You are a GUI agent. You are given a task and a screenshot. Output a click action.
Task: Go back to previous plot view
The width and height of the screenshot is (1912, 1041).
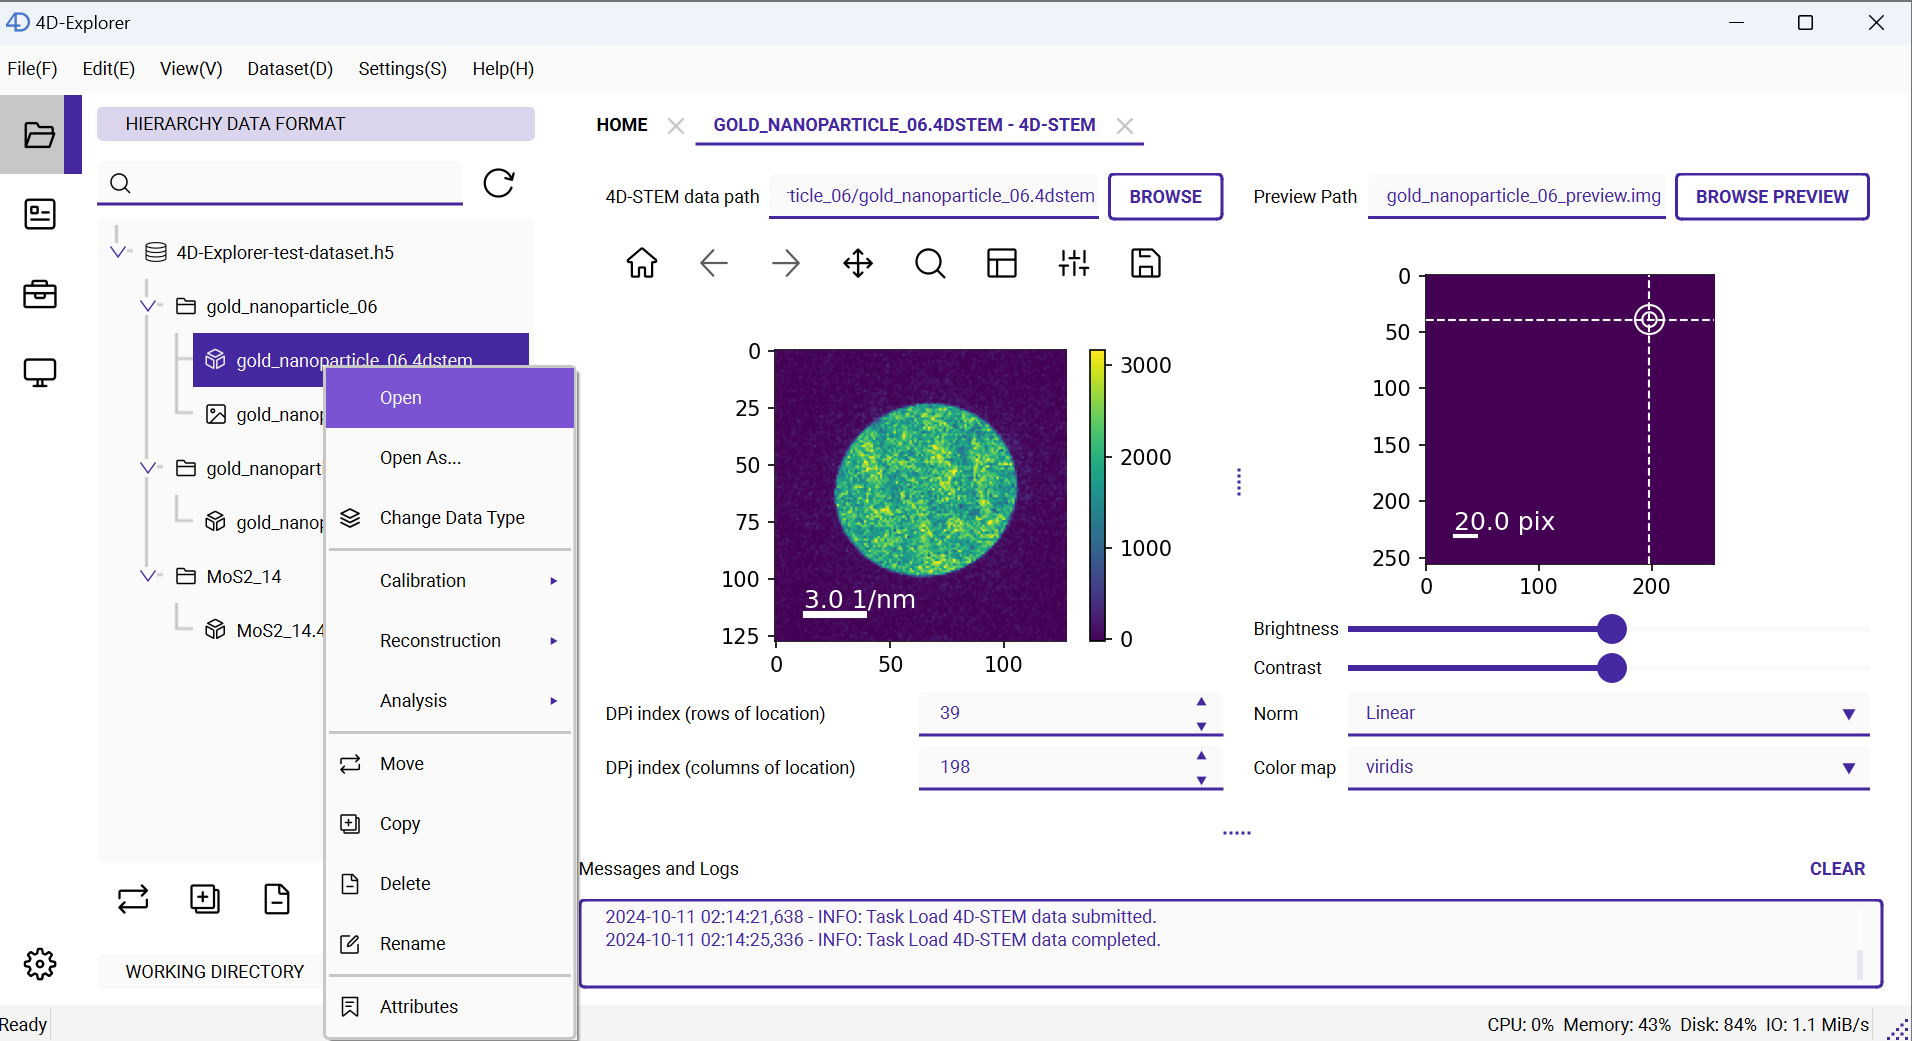tap(714, 263)
